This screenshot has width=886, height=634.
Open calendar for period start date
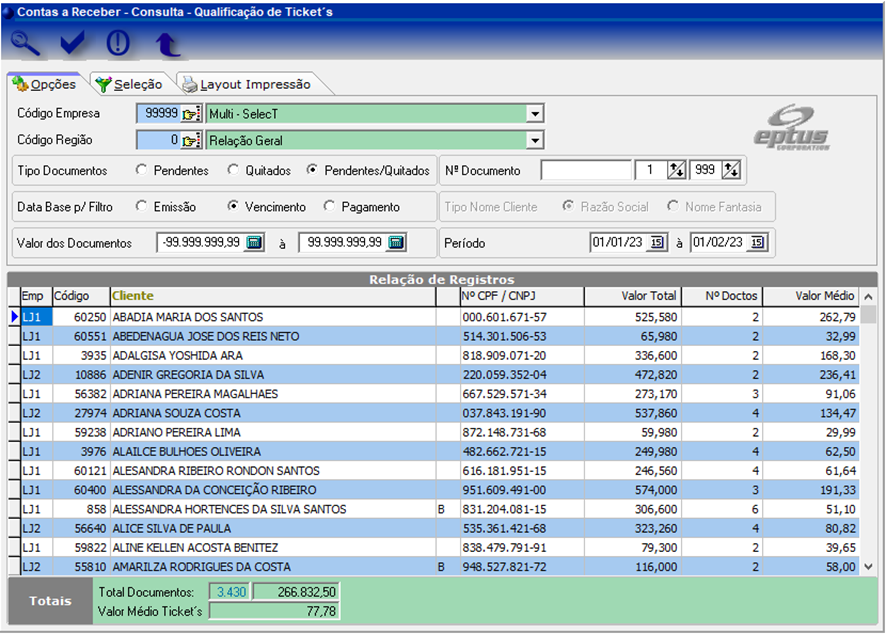pos(657,242)
